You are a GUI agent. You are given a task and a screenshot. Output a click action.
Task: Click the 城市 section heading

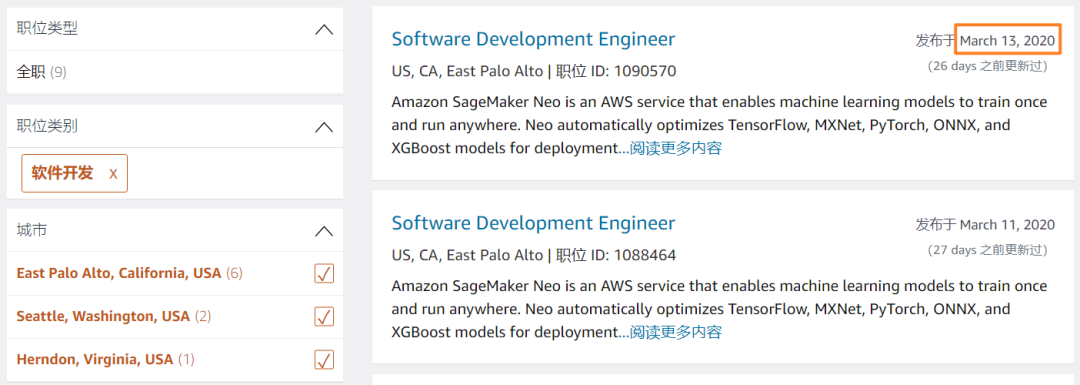point(32,230)
